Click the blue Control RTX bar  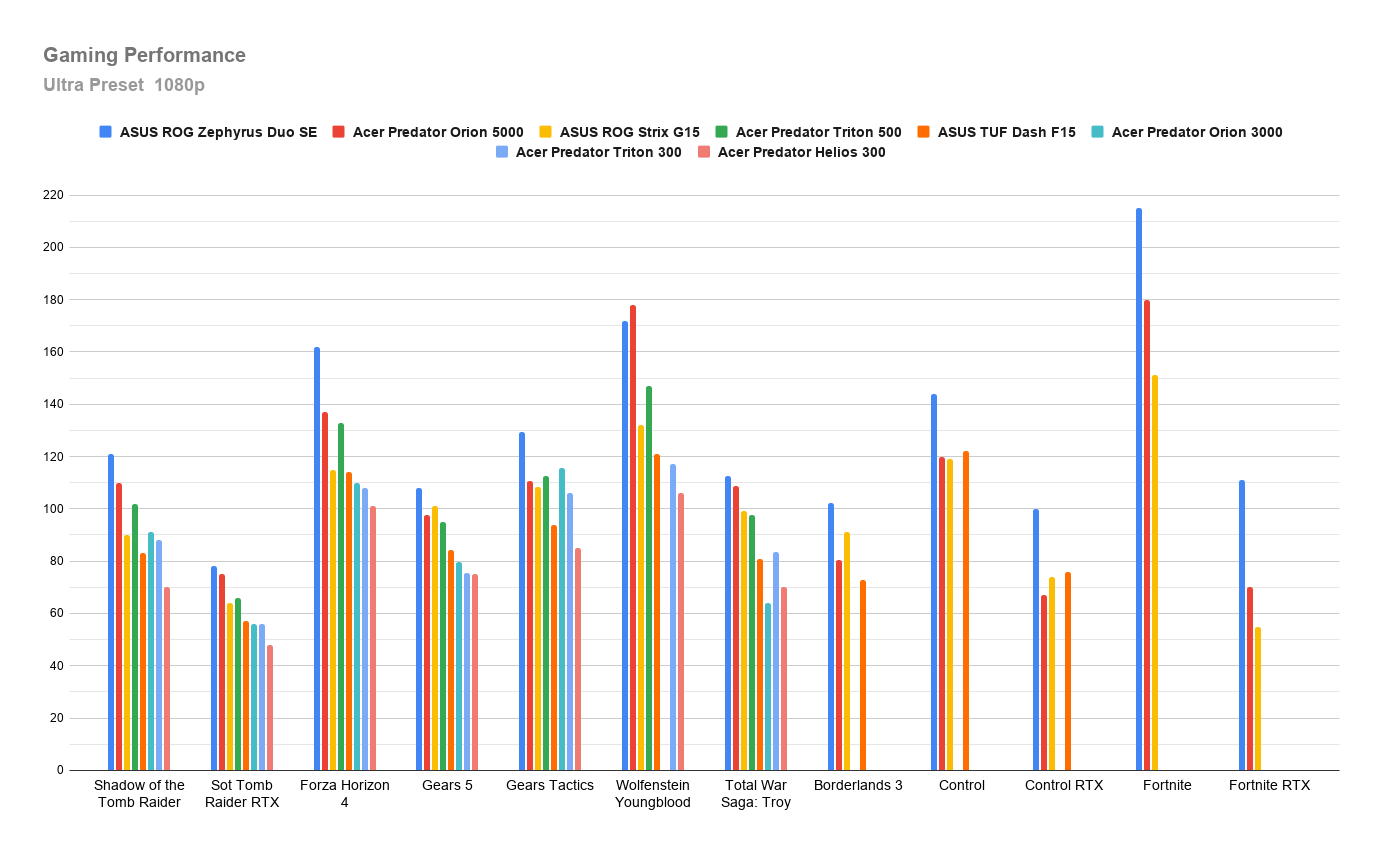coord(1036,640)
